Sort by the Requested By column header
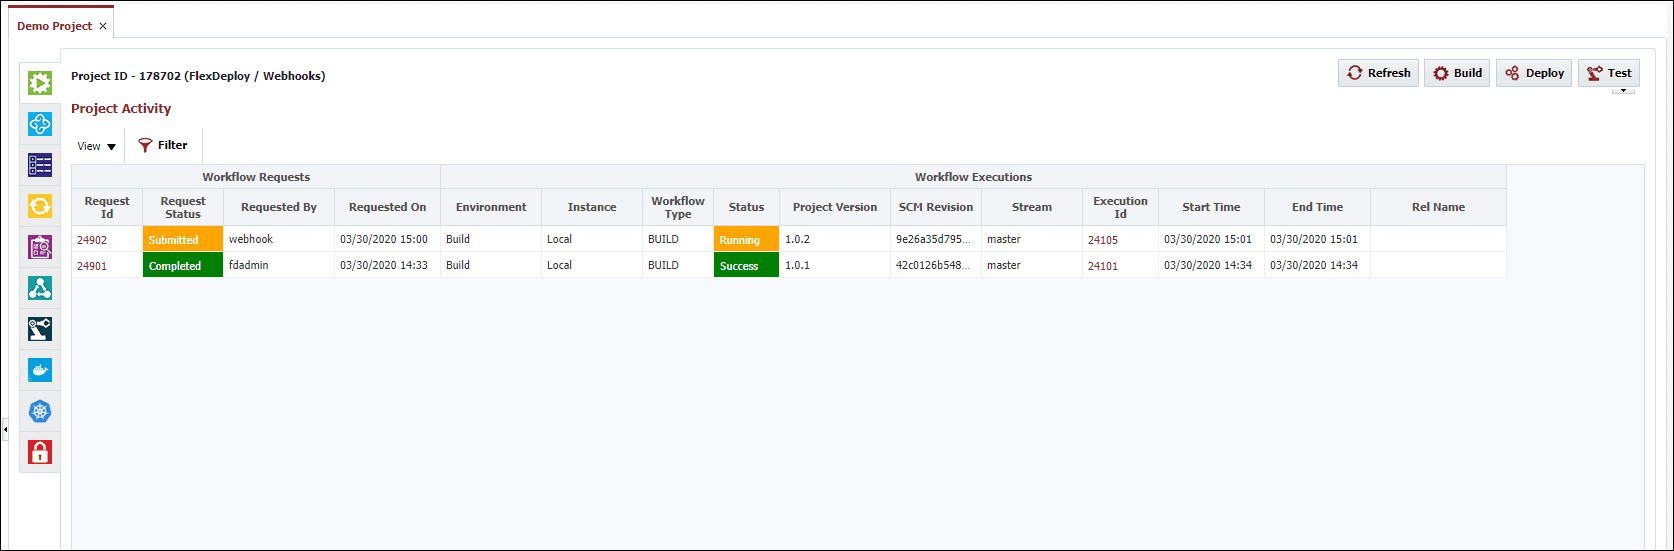This screenshot has height=551, width=1674. click(x=279, y=207)
